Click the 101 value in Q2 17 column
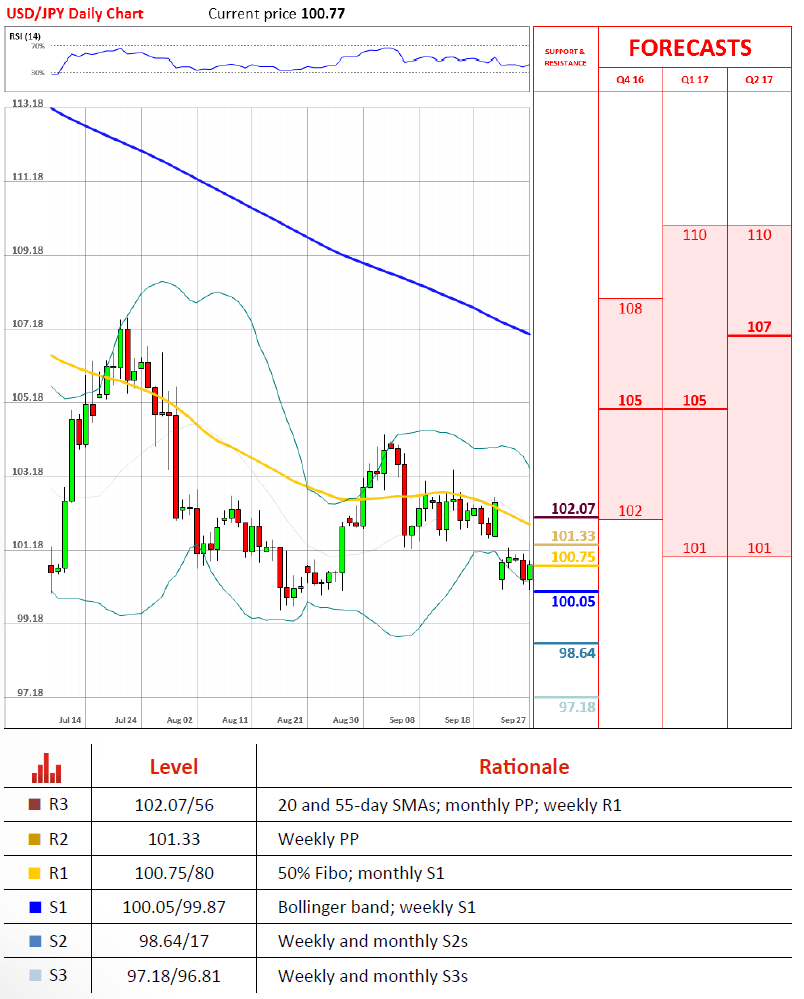This screenshot has width=804, height=999. click(759, 549)
